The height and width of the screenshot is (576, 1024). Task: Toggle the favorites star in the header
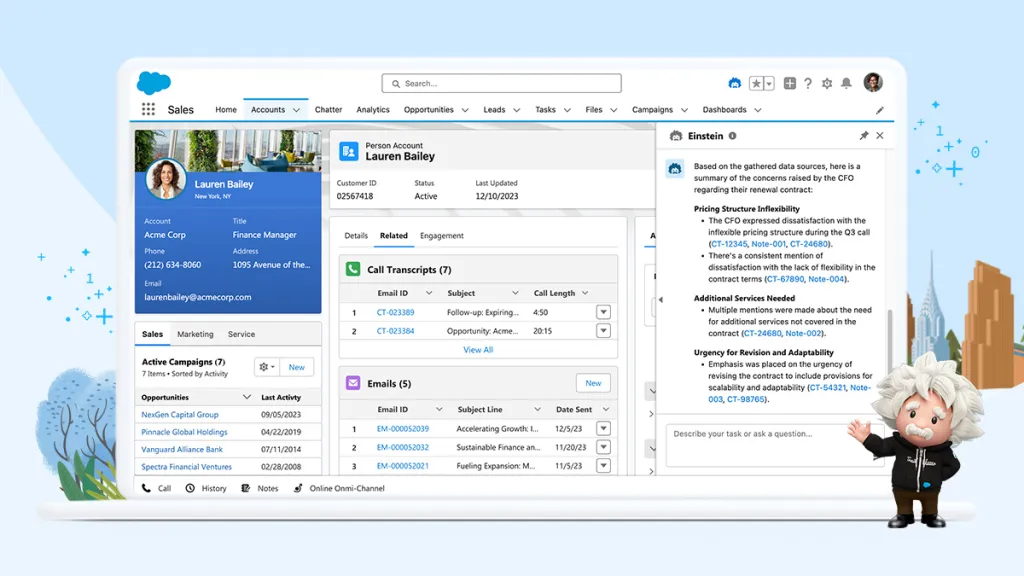[x=757, y=83]
